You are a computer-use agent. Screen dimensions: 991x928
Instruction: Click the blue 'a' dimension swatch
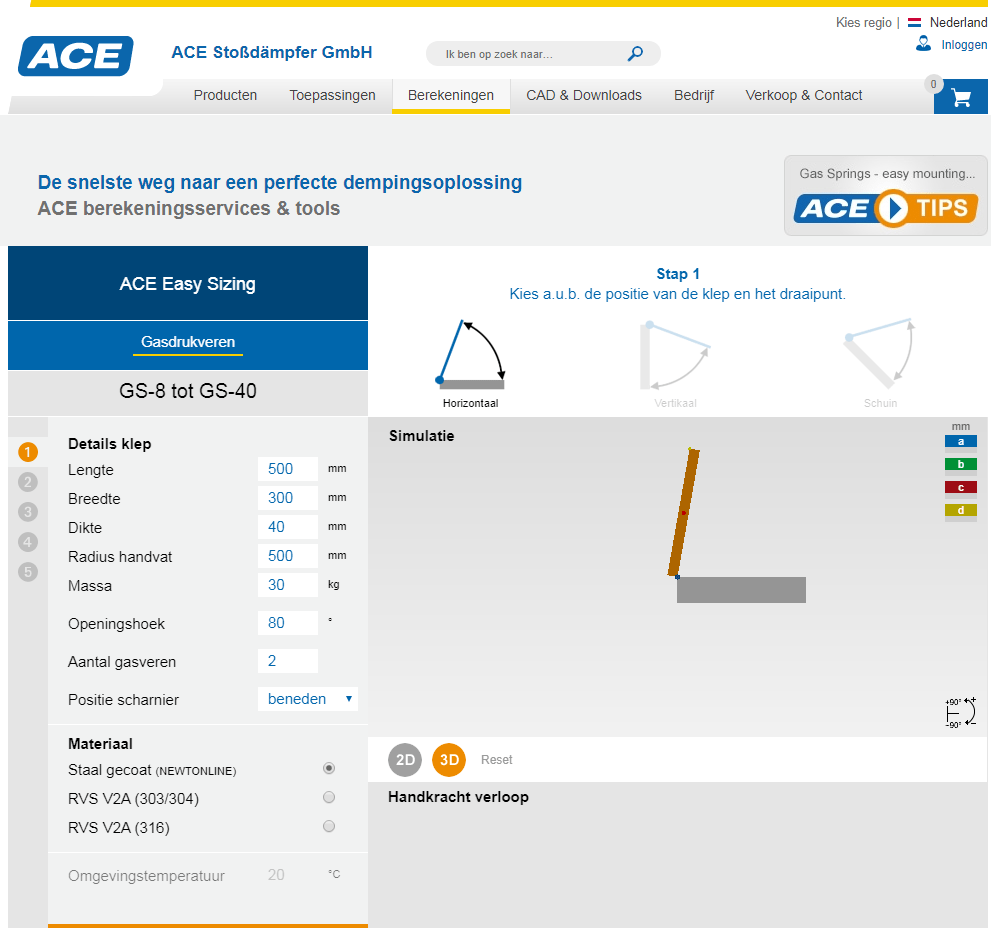click(961, 441)
